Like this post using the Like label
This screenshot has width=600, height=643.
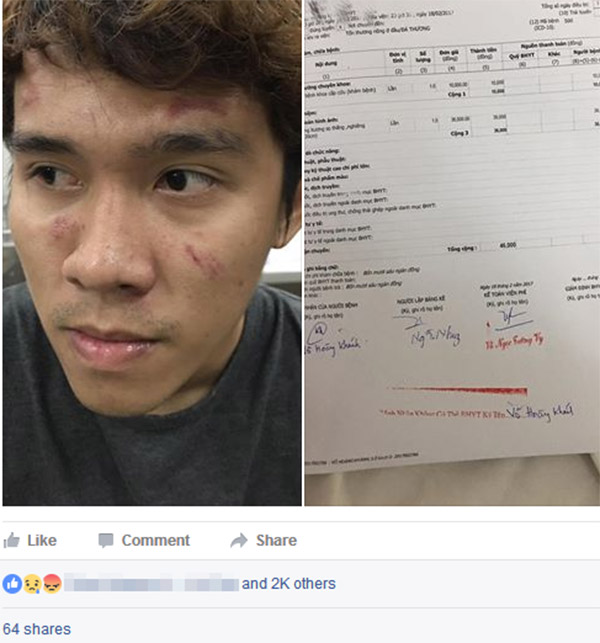coord(42,540)
